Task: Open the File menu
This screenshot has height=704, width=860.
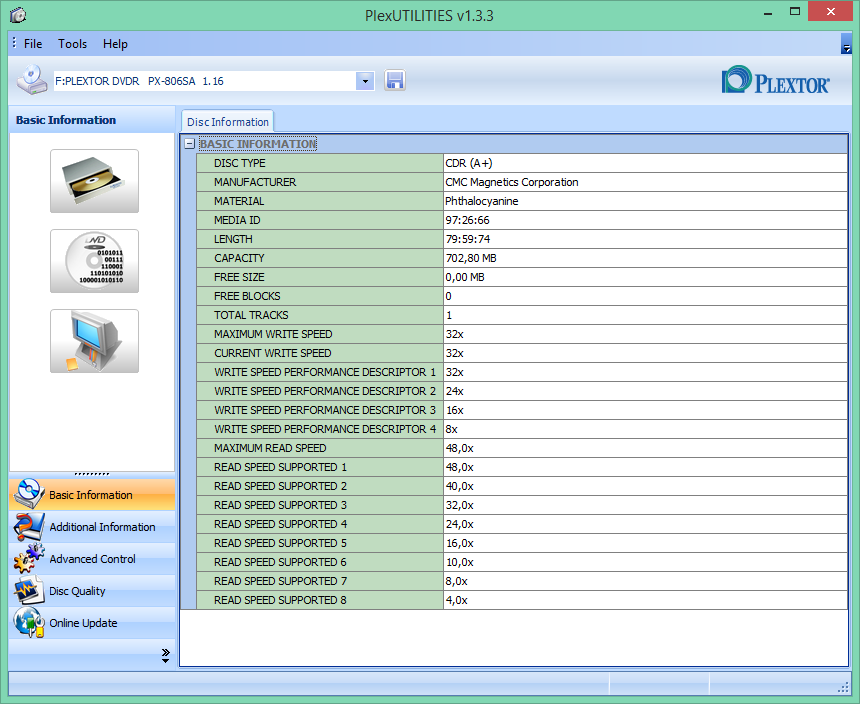Action: [33, 44]
